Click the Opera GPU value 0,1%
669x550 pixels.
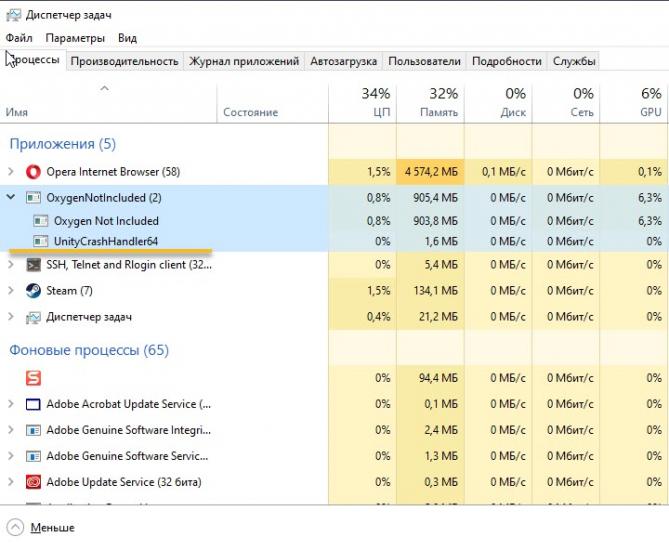pos(650,172)
